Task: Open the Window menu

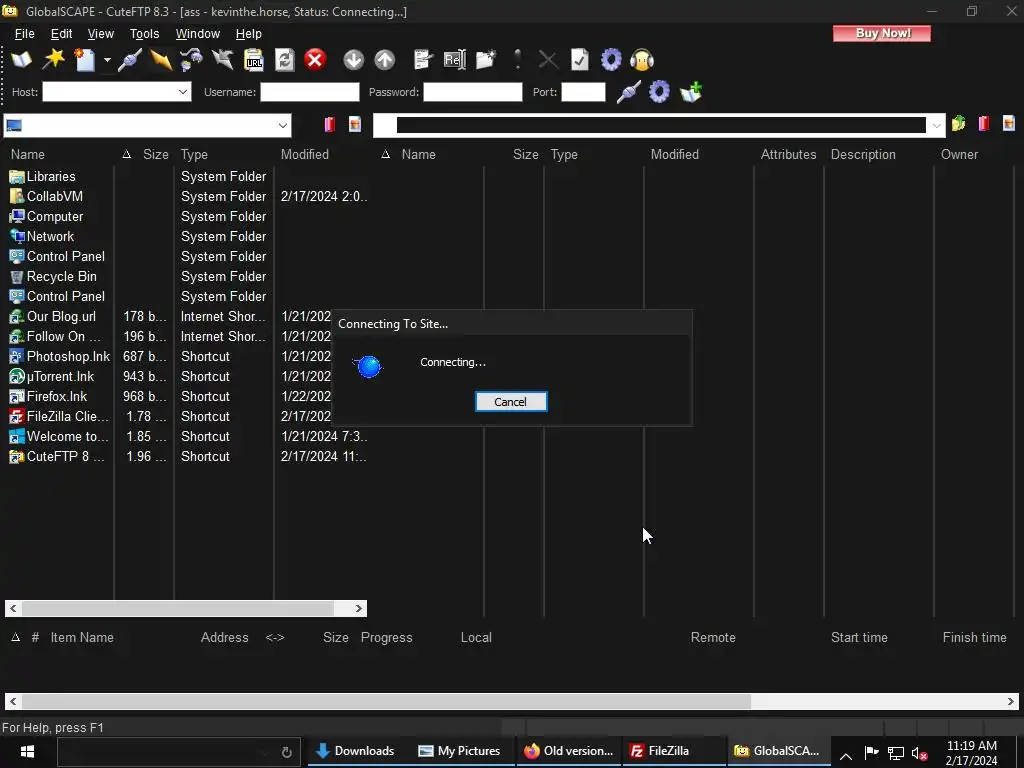Action: click(x=197, y=34)
